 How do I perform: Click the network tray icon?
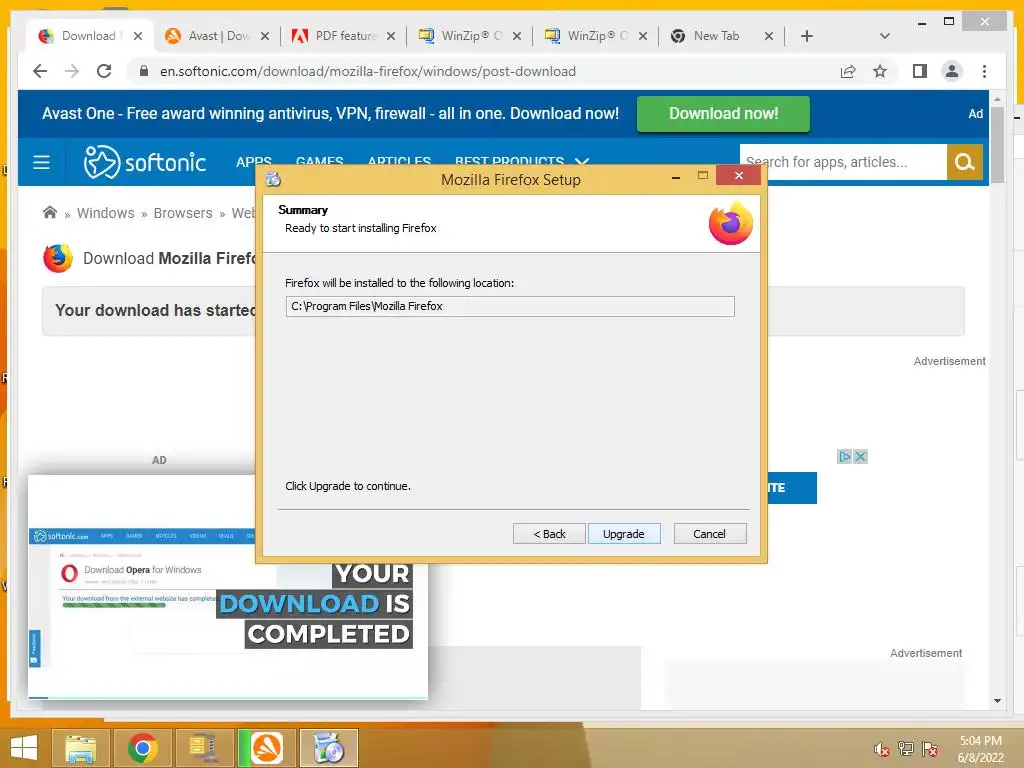coord(906,748)
